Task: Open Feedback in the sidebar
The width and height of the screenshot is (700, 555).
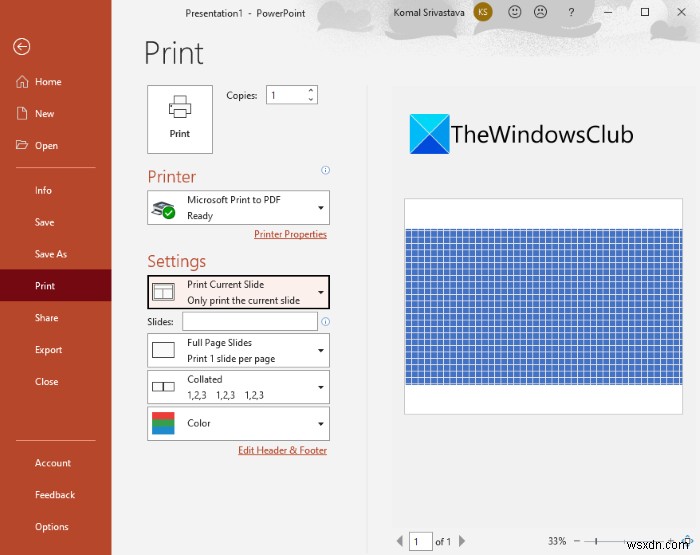Action: point(55,495)
